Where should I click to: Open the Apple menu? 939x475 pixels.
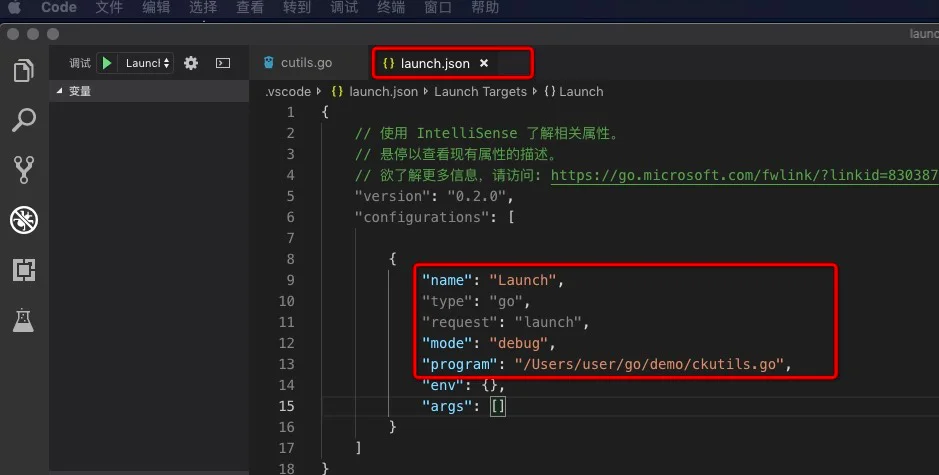15,8
